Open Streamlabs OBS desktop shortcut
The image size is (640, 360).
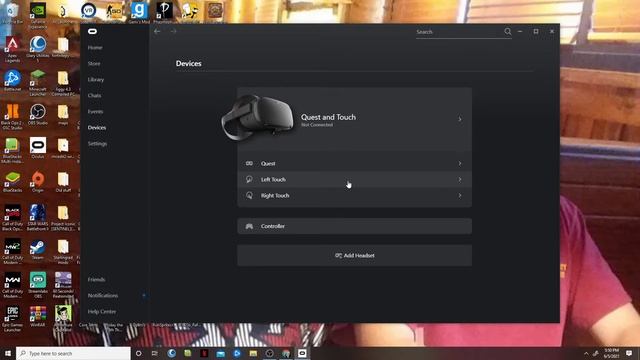38,285
